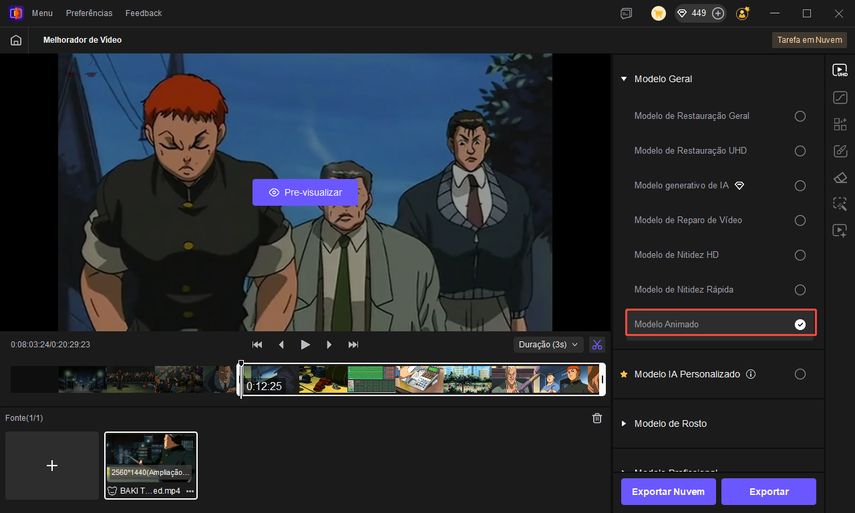This screenshot has height=513, width=855.
Task: Collapse the Modelo Geral section
Action: point(624,79)
